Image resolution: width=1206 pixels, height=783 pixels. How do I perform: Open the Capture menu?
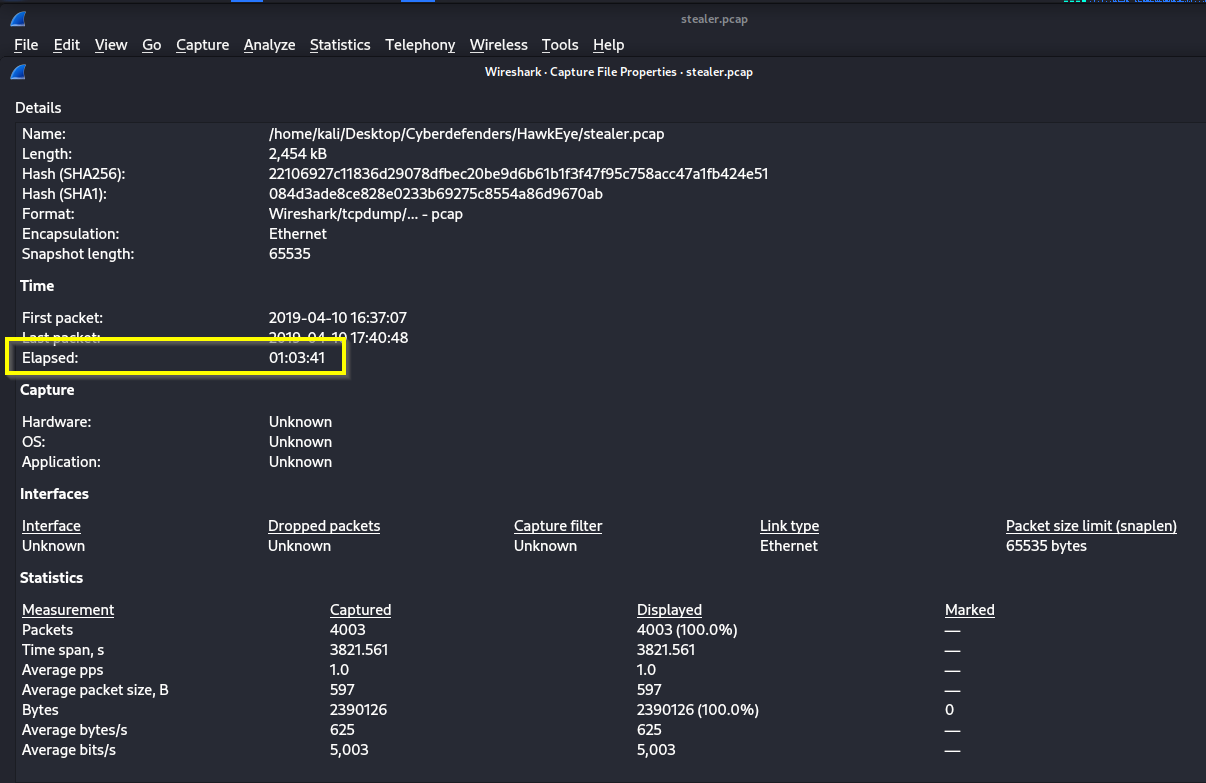point(202,45)
